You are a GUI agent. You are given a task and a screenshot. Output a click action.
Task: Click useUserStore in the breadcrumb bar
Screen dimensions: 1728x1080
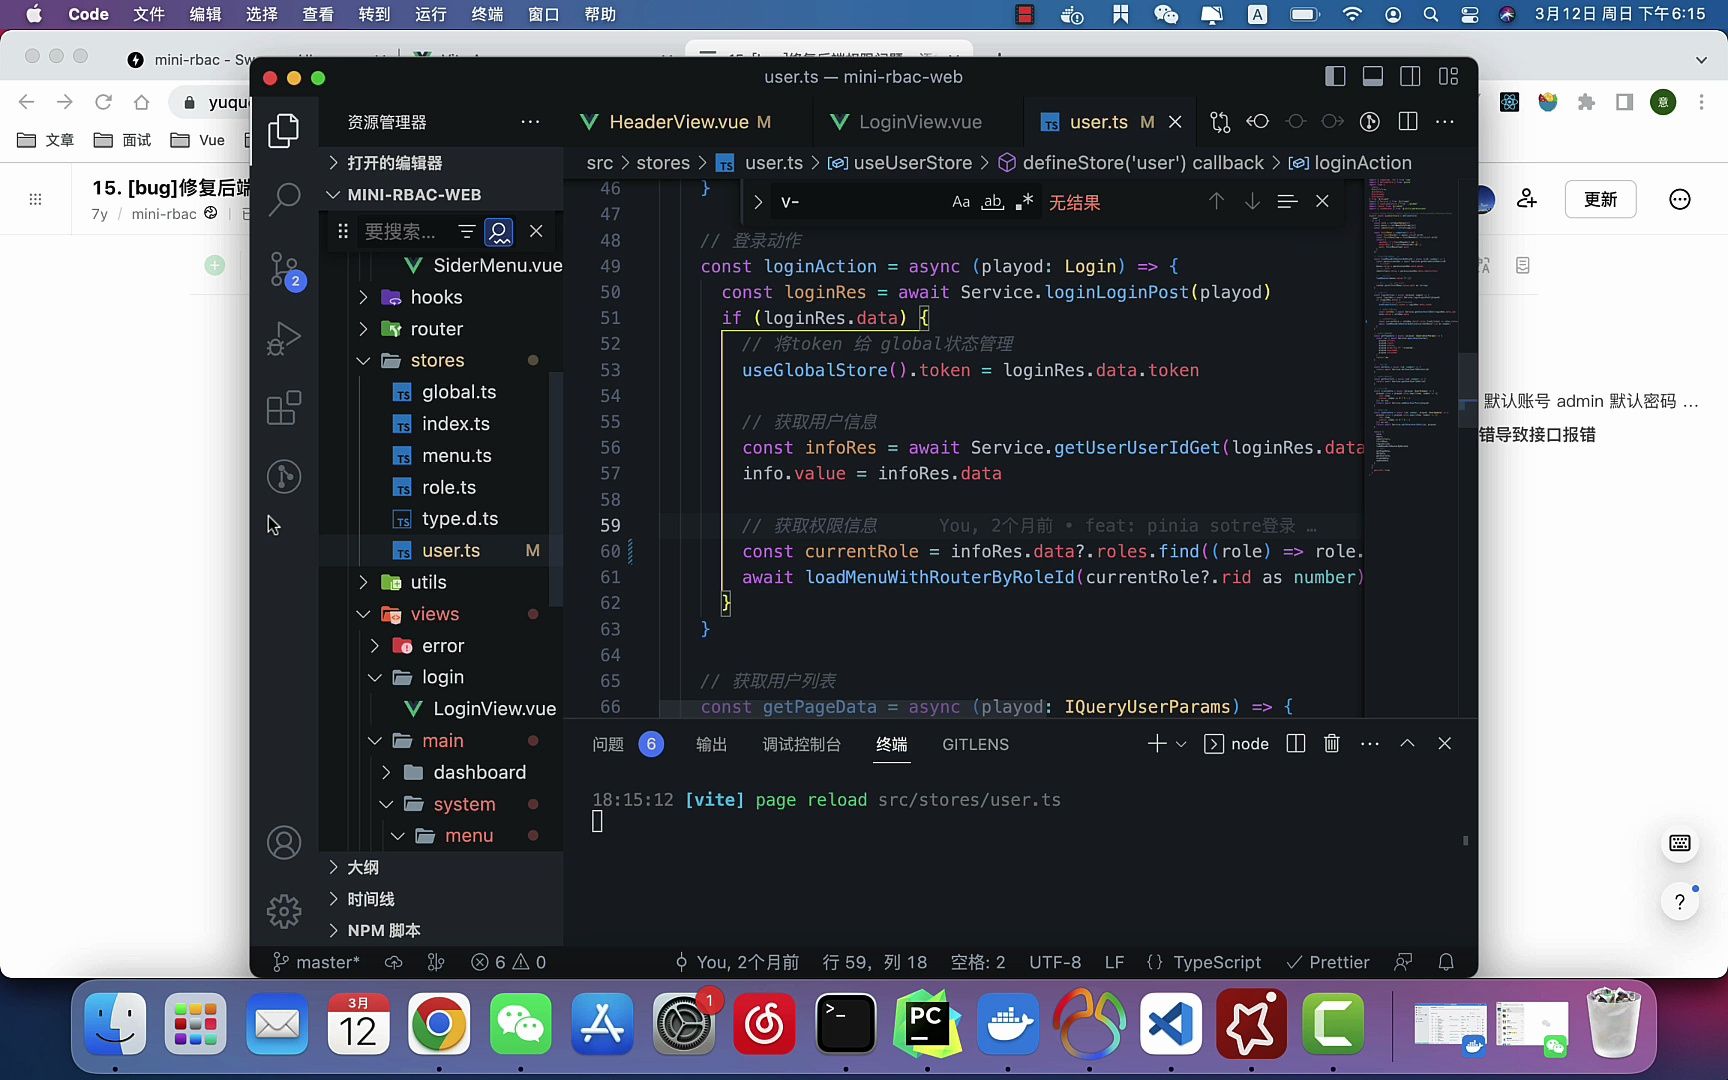tap(910, 162)
